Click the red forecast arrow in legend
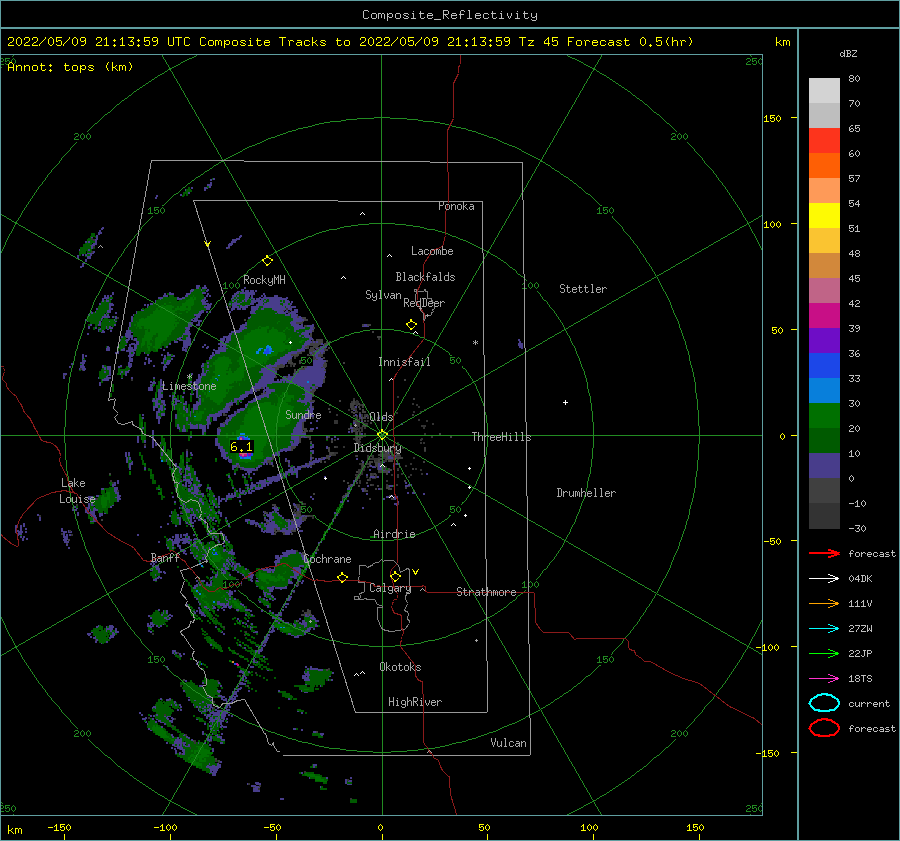 [824, 553]
